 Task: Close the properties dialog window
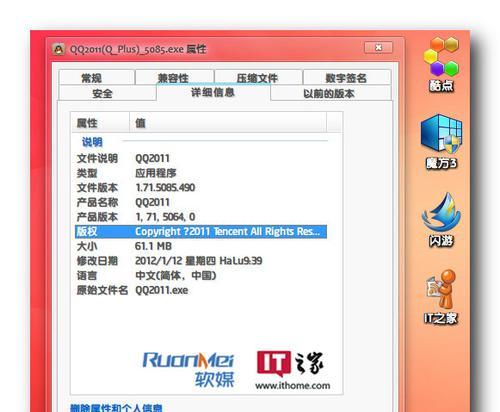[378, 47]
